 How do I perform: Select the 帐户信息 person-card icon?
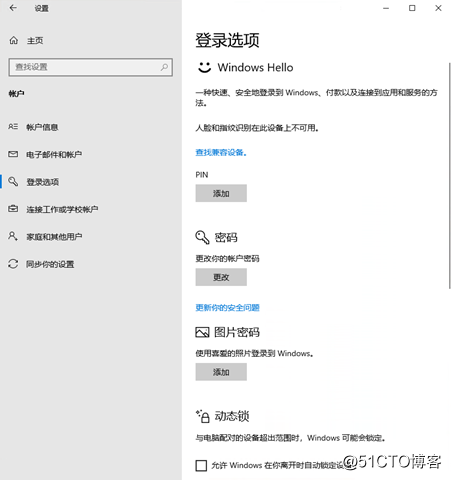pyautogui.click(x=13, y=127)
